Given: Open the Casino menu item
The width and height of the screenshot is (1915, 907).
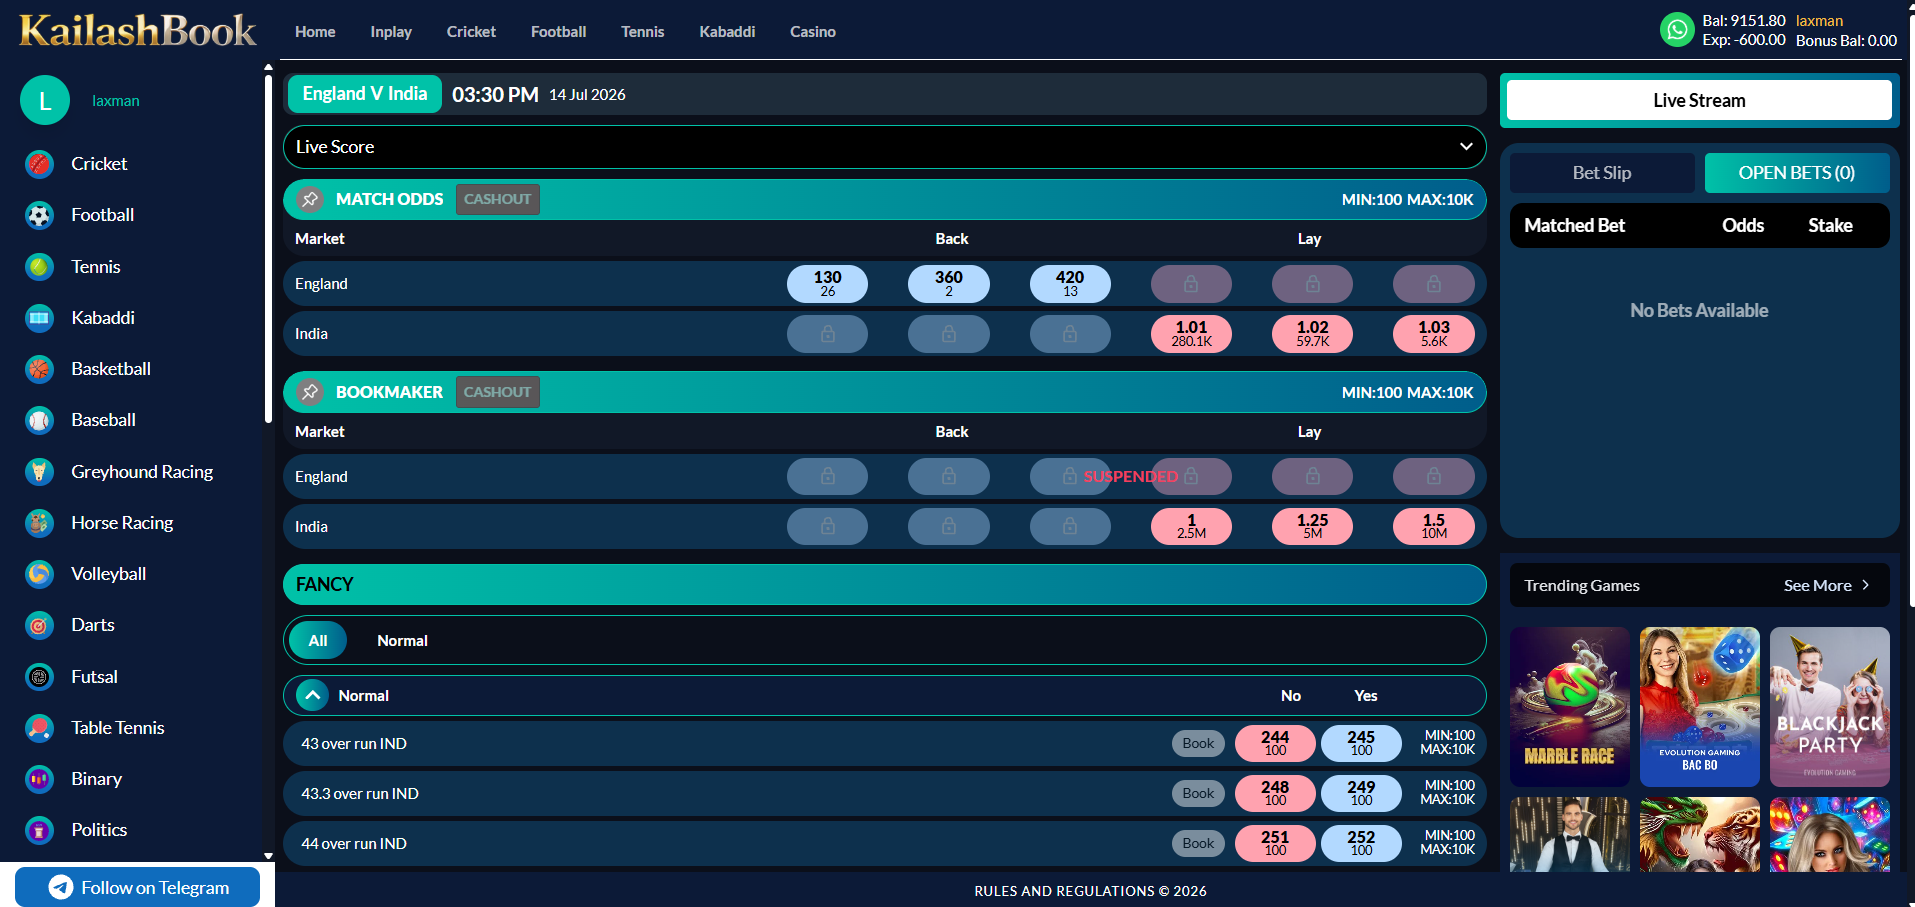Looking at the screenshot, I should (813, 32).
